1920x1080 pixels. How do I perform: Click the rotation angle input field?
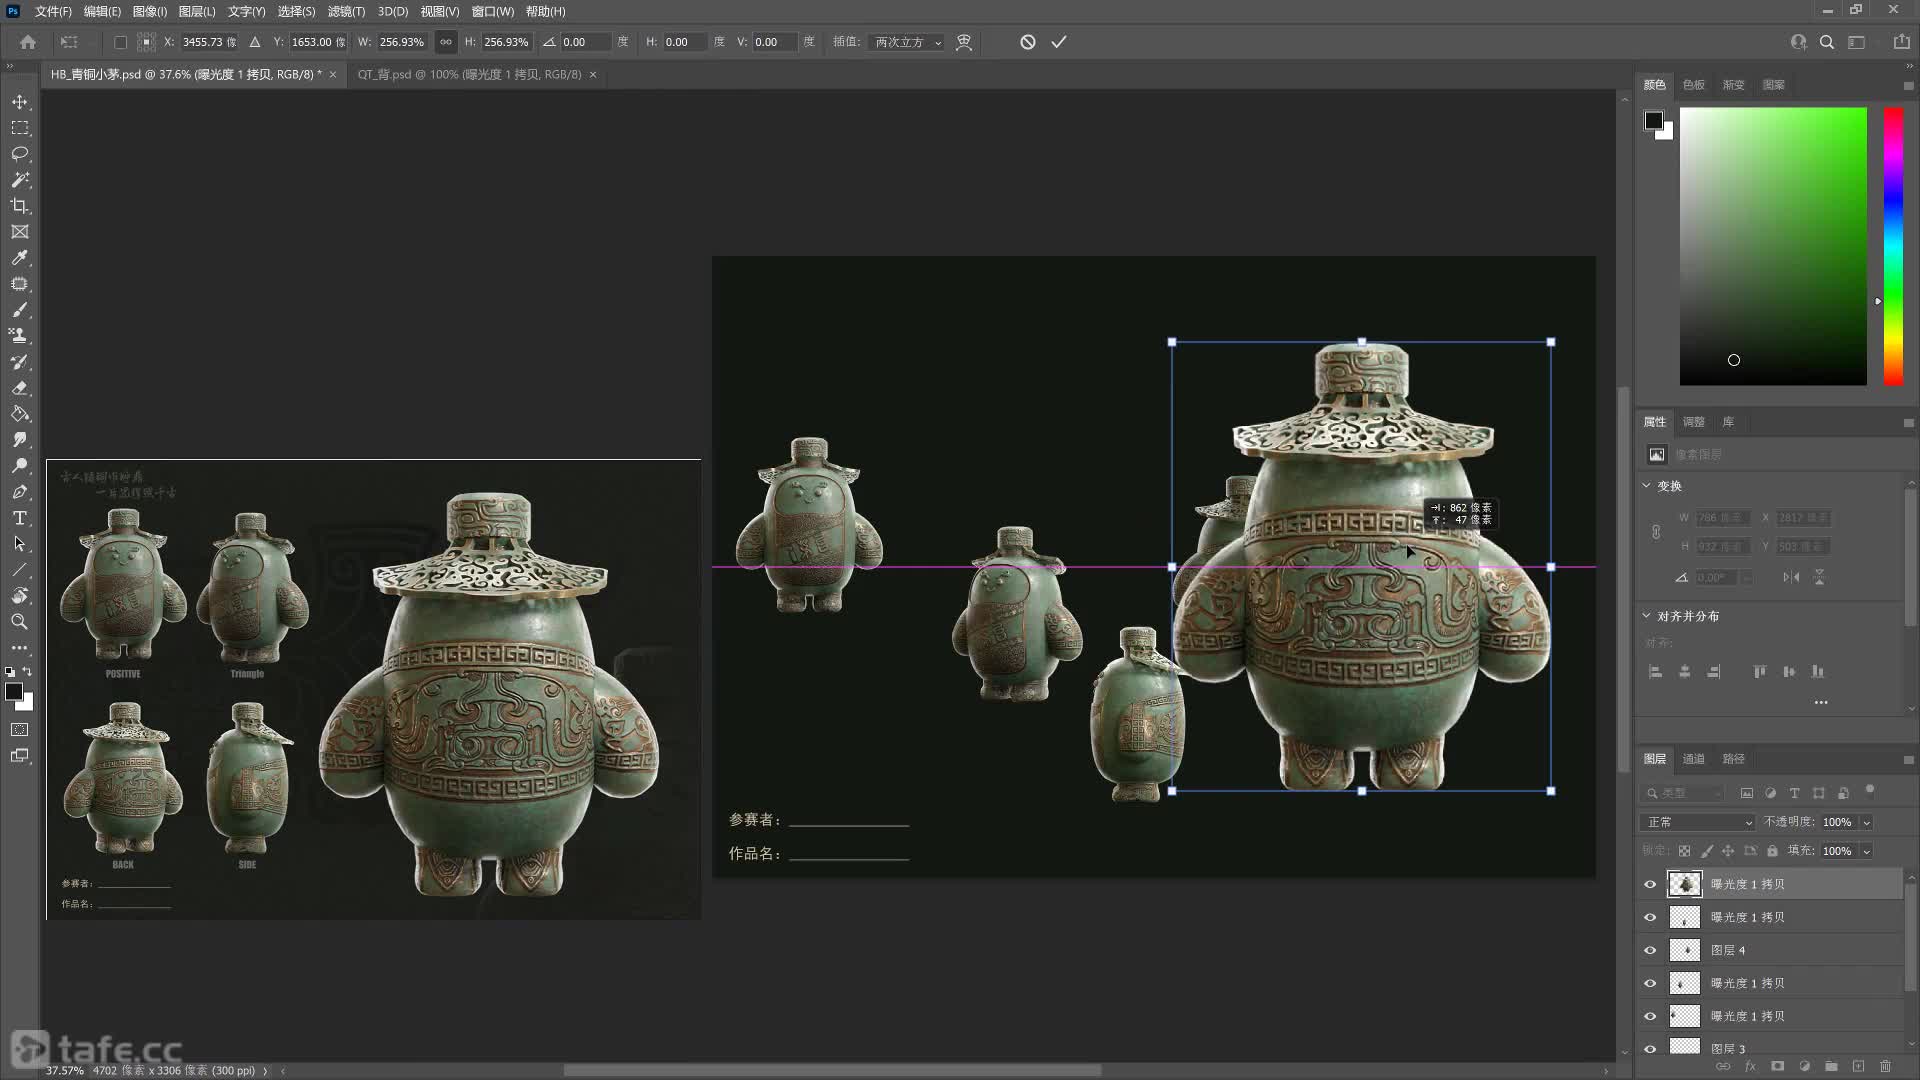click(x=584, y=42)
